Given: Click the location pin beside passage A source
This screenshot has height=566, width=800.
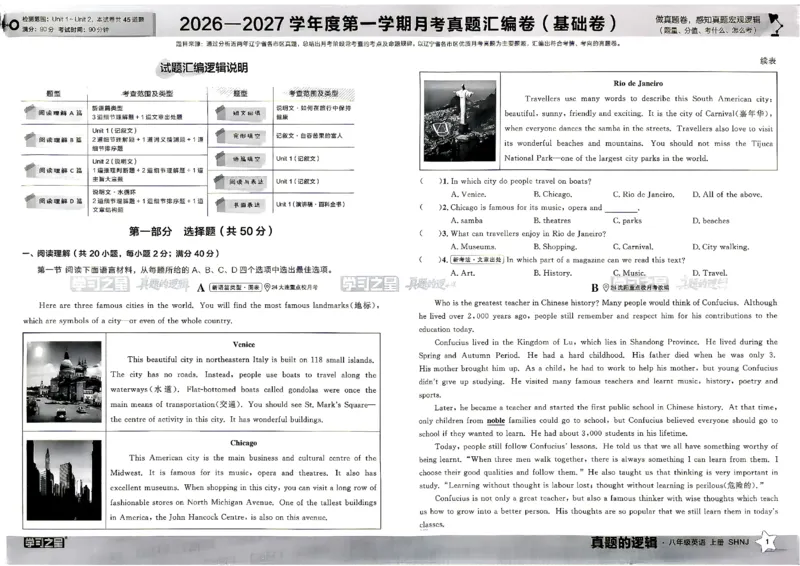Looking at the screenshot, I should 267,287.
